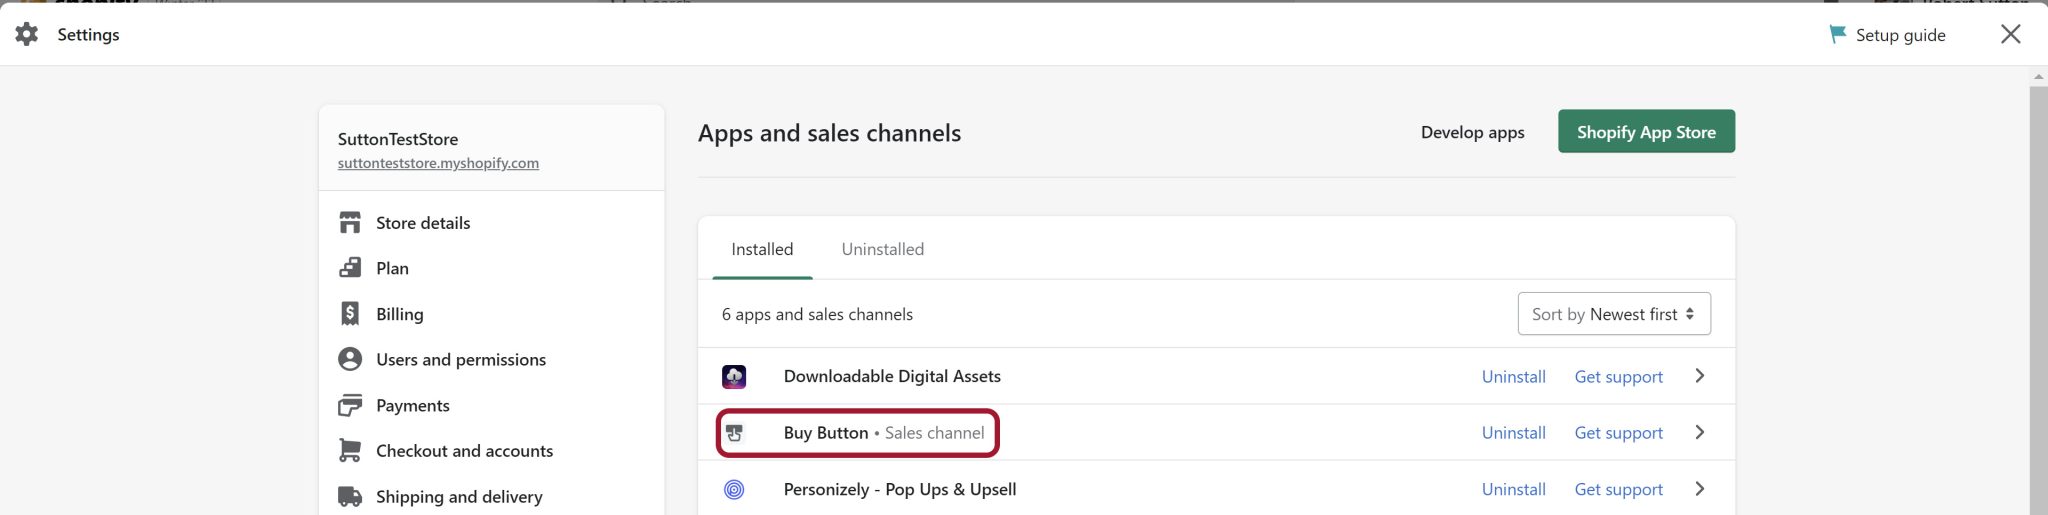Click the Personizely app icon

pyautogui.click(x=734, y=489)
